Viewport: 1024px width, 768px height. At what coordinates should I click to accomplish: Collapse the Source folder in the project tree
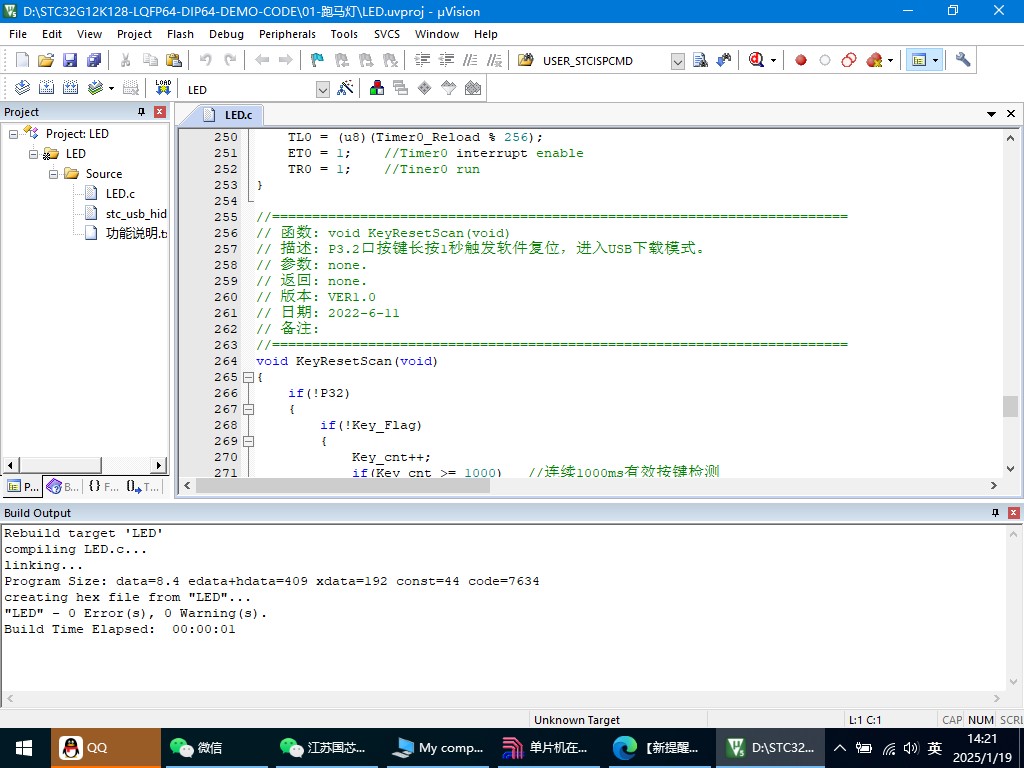coord(54,174)
